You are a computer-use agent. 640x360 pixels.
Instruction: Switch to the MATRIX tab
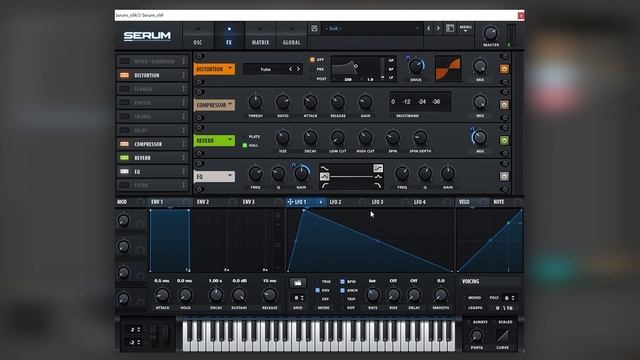[x=260, y=36]
